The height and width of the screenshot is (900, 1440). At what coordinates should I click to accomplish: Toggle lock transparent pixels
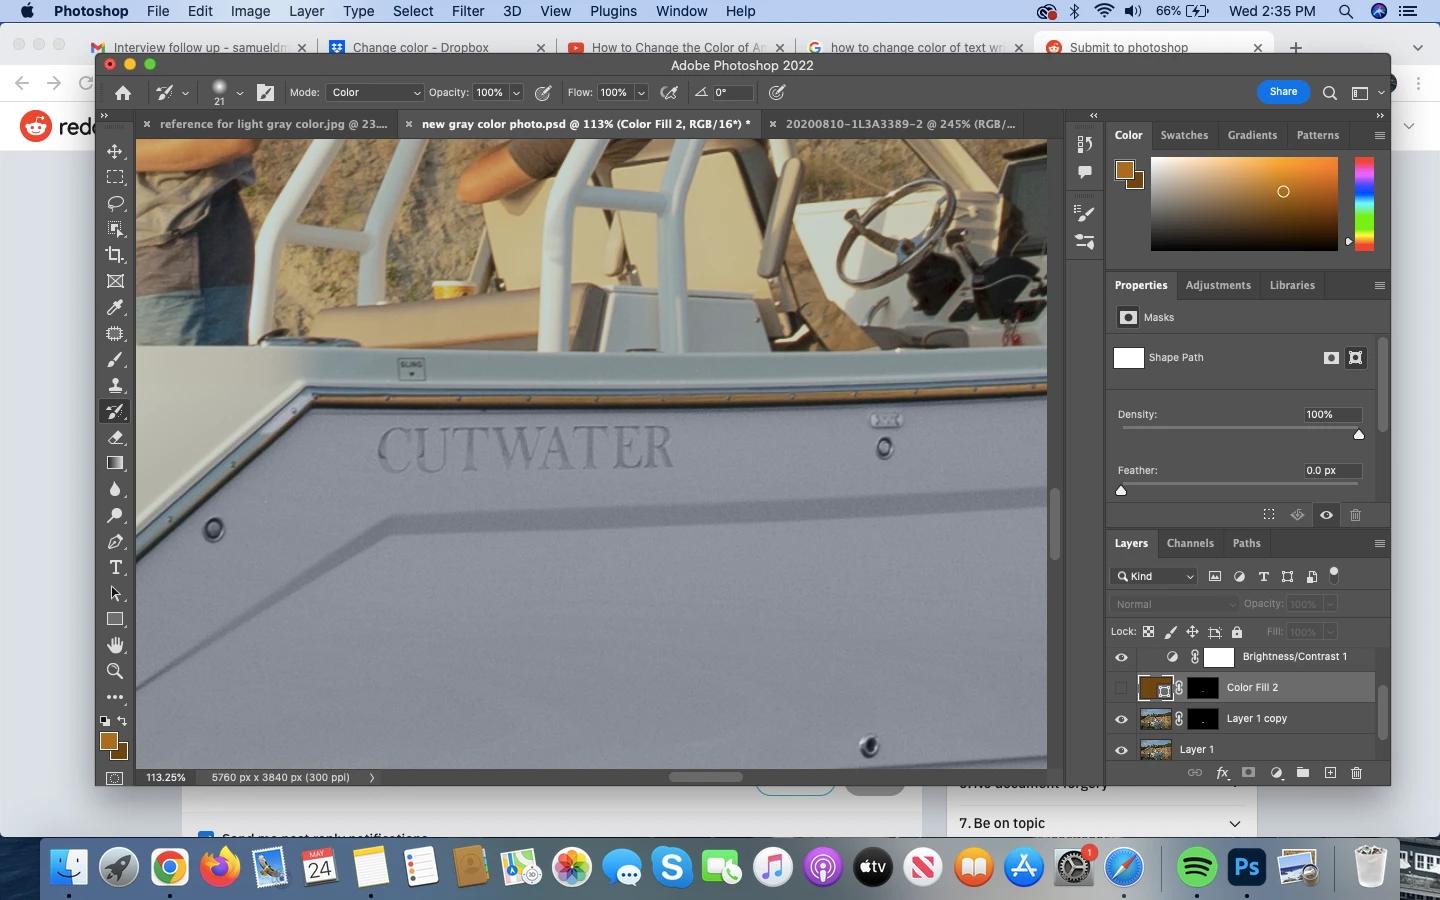1148,632
